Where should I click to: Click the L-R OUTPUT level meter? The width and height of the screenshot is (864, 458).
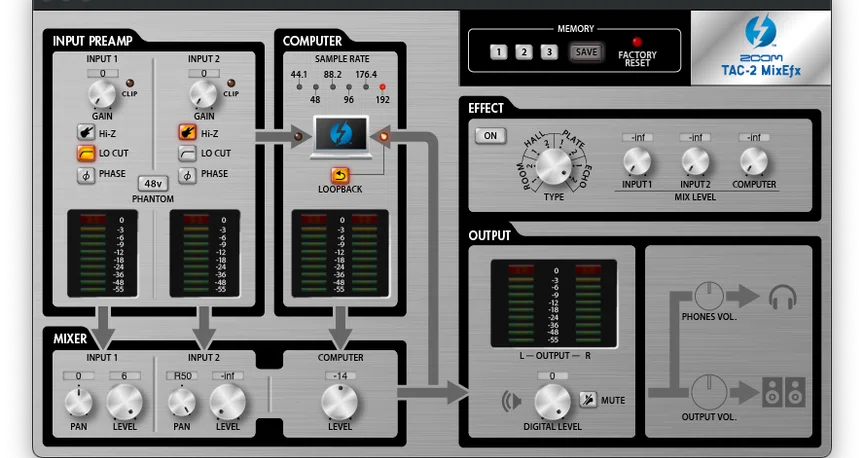click(554, 304)
